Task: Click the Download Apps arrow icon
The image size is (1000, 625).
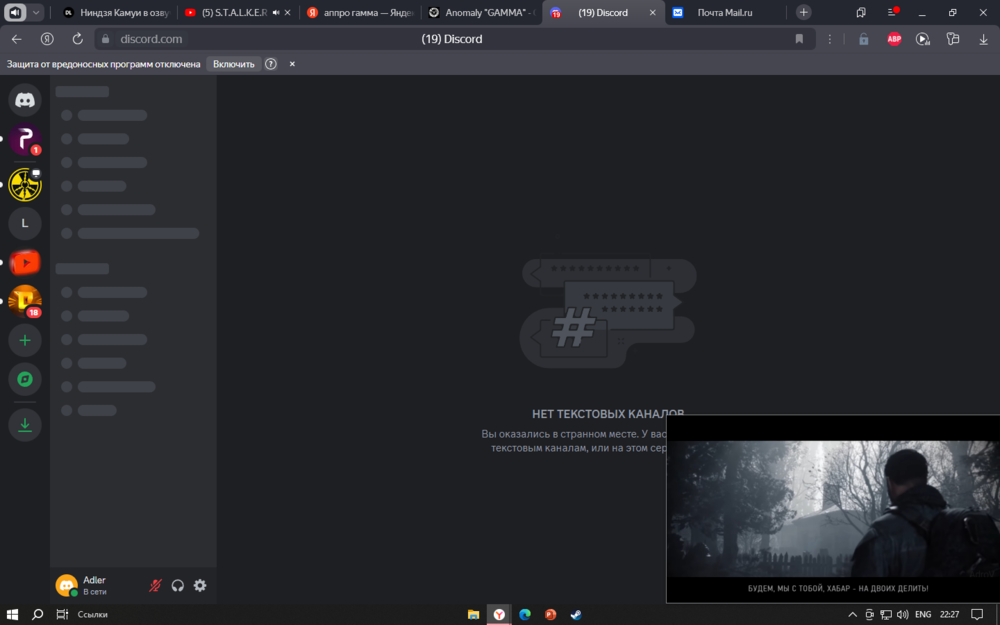Action: coord(25,425)
